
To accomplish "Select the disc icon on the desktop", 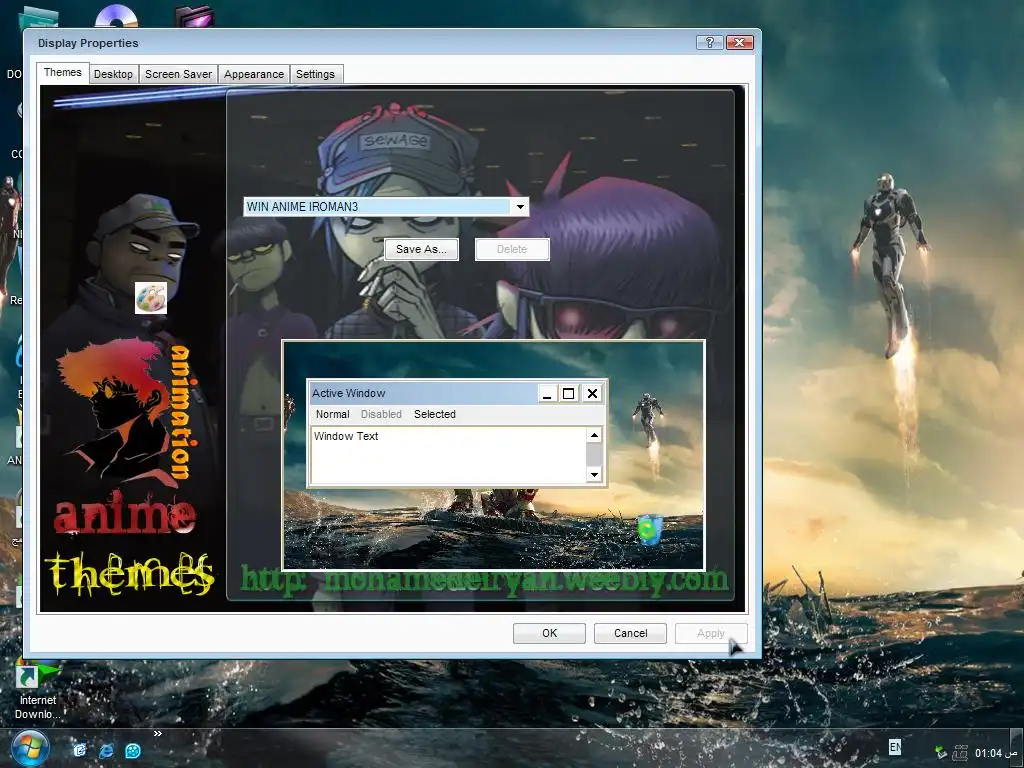I will coord(116,16).
